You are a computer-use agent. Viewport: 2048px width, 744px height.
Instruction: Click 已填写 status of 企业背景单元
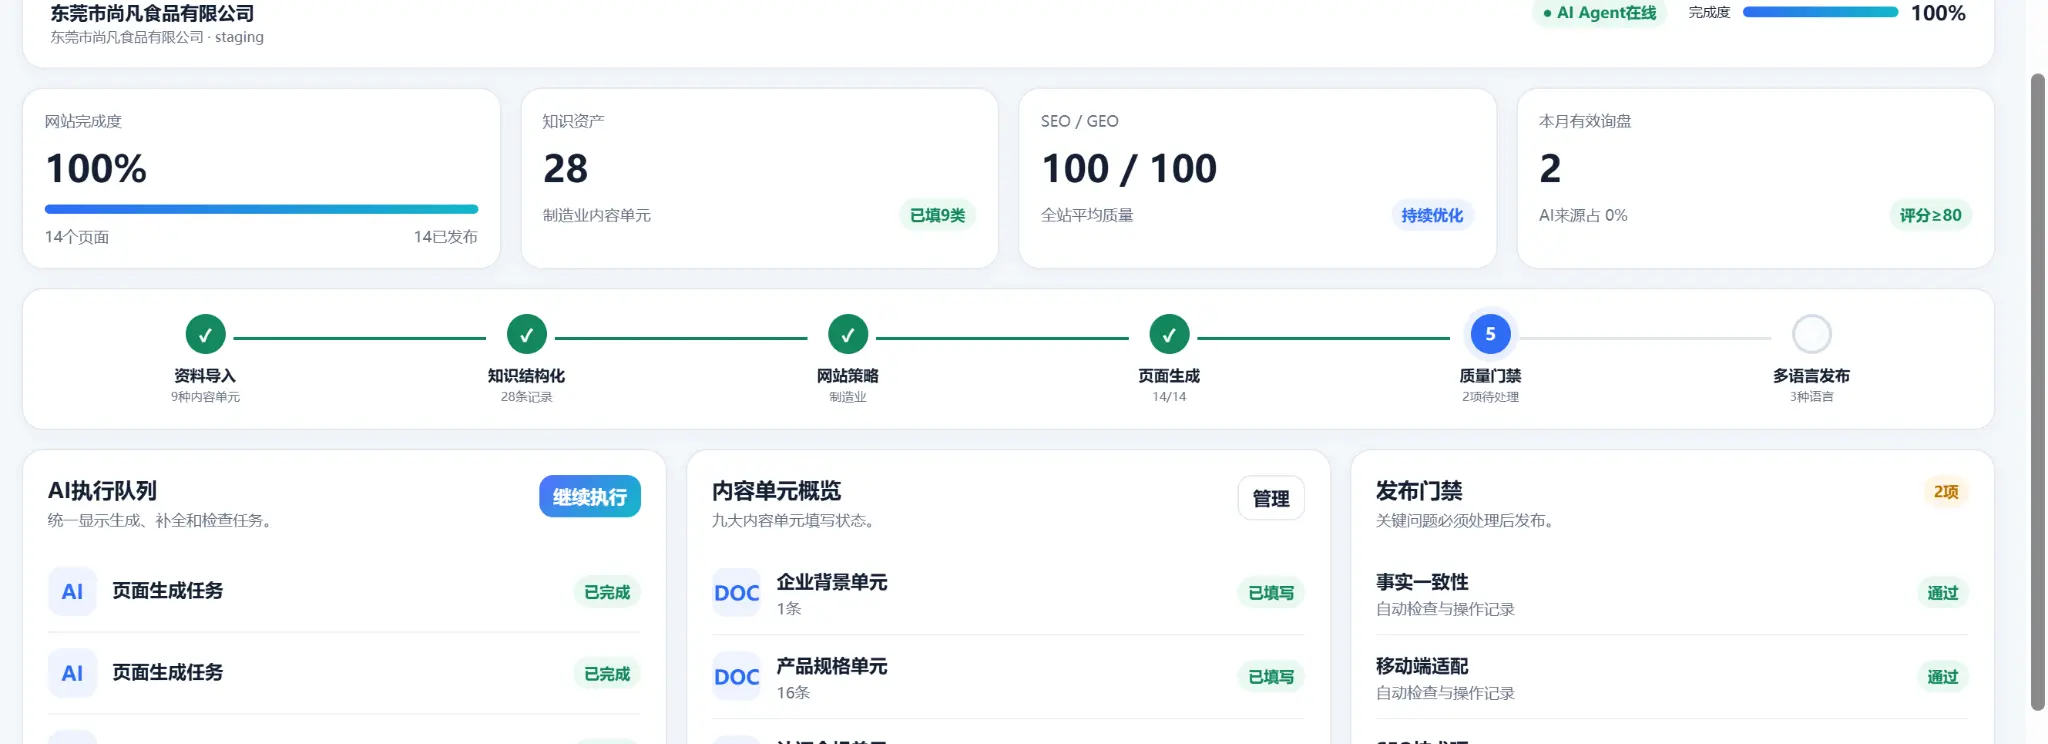tap(1271, 593)
